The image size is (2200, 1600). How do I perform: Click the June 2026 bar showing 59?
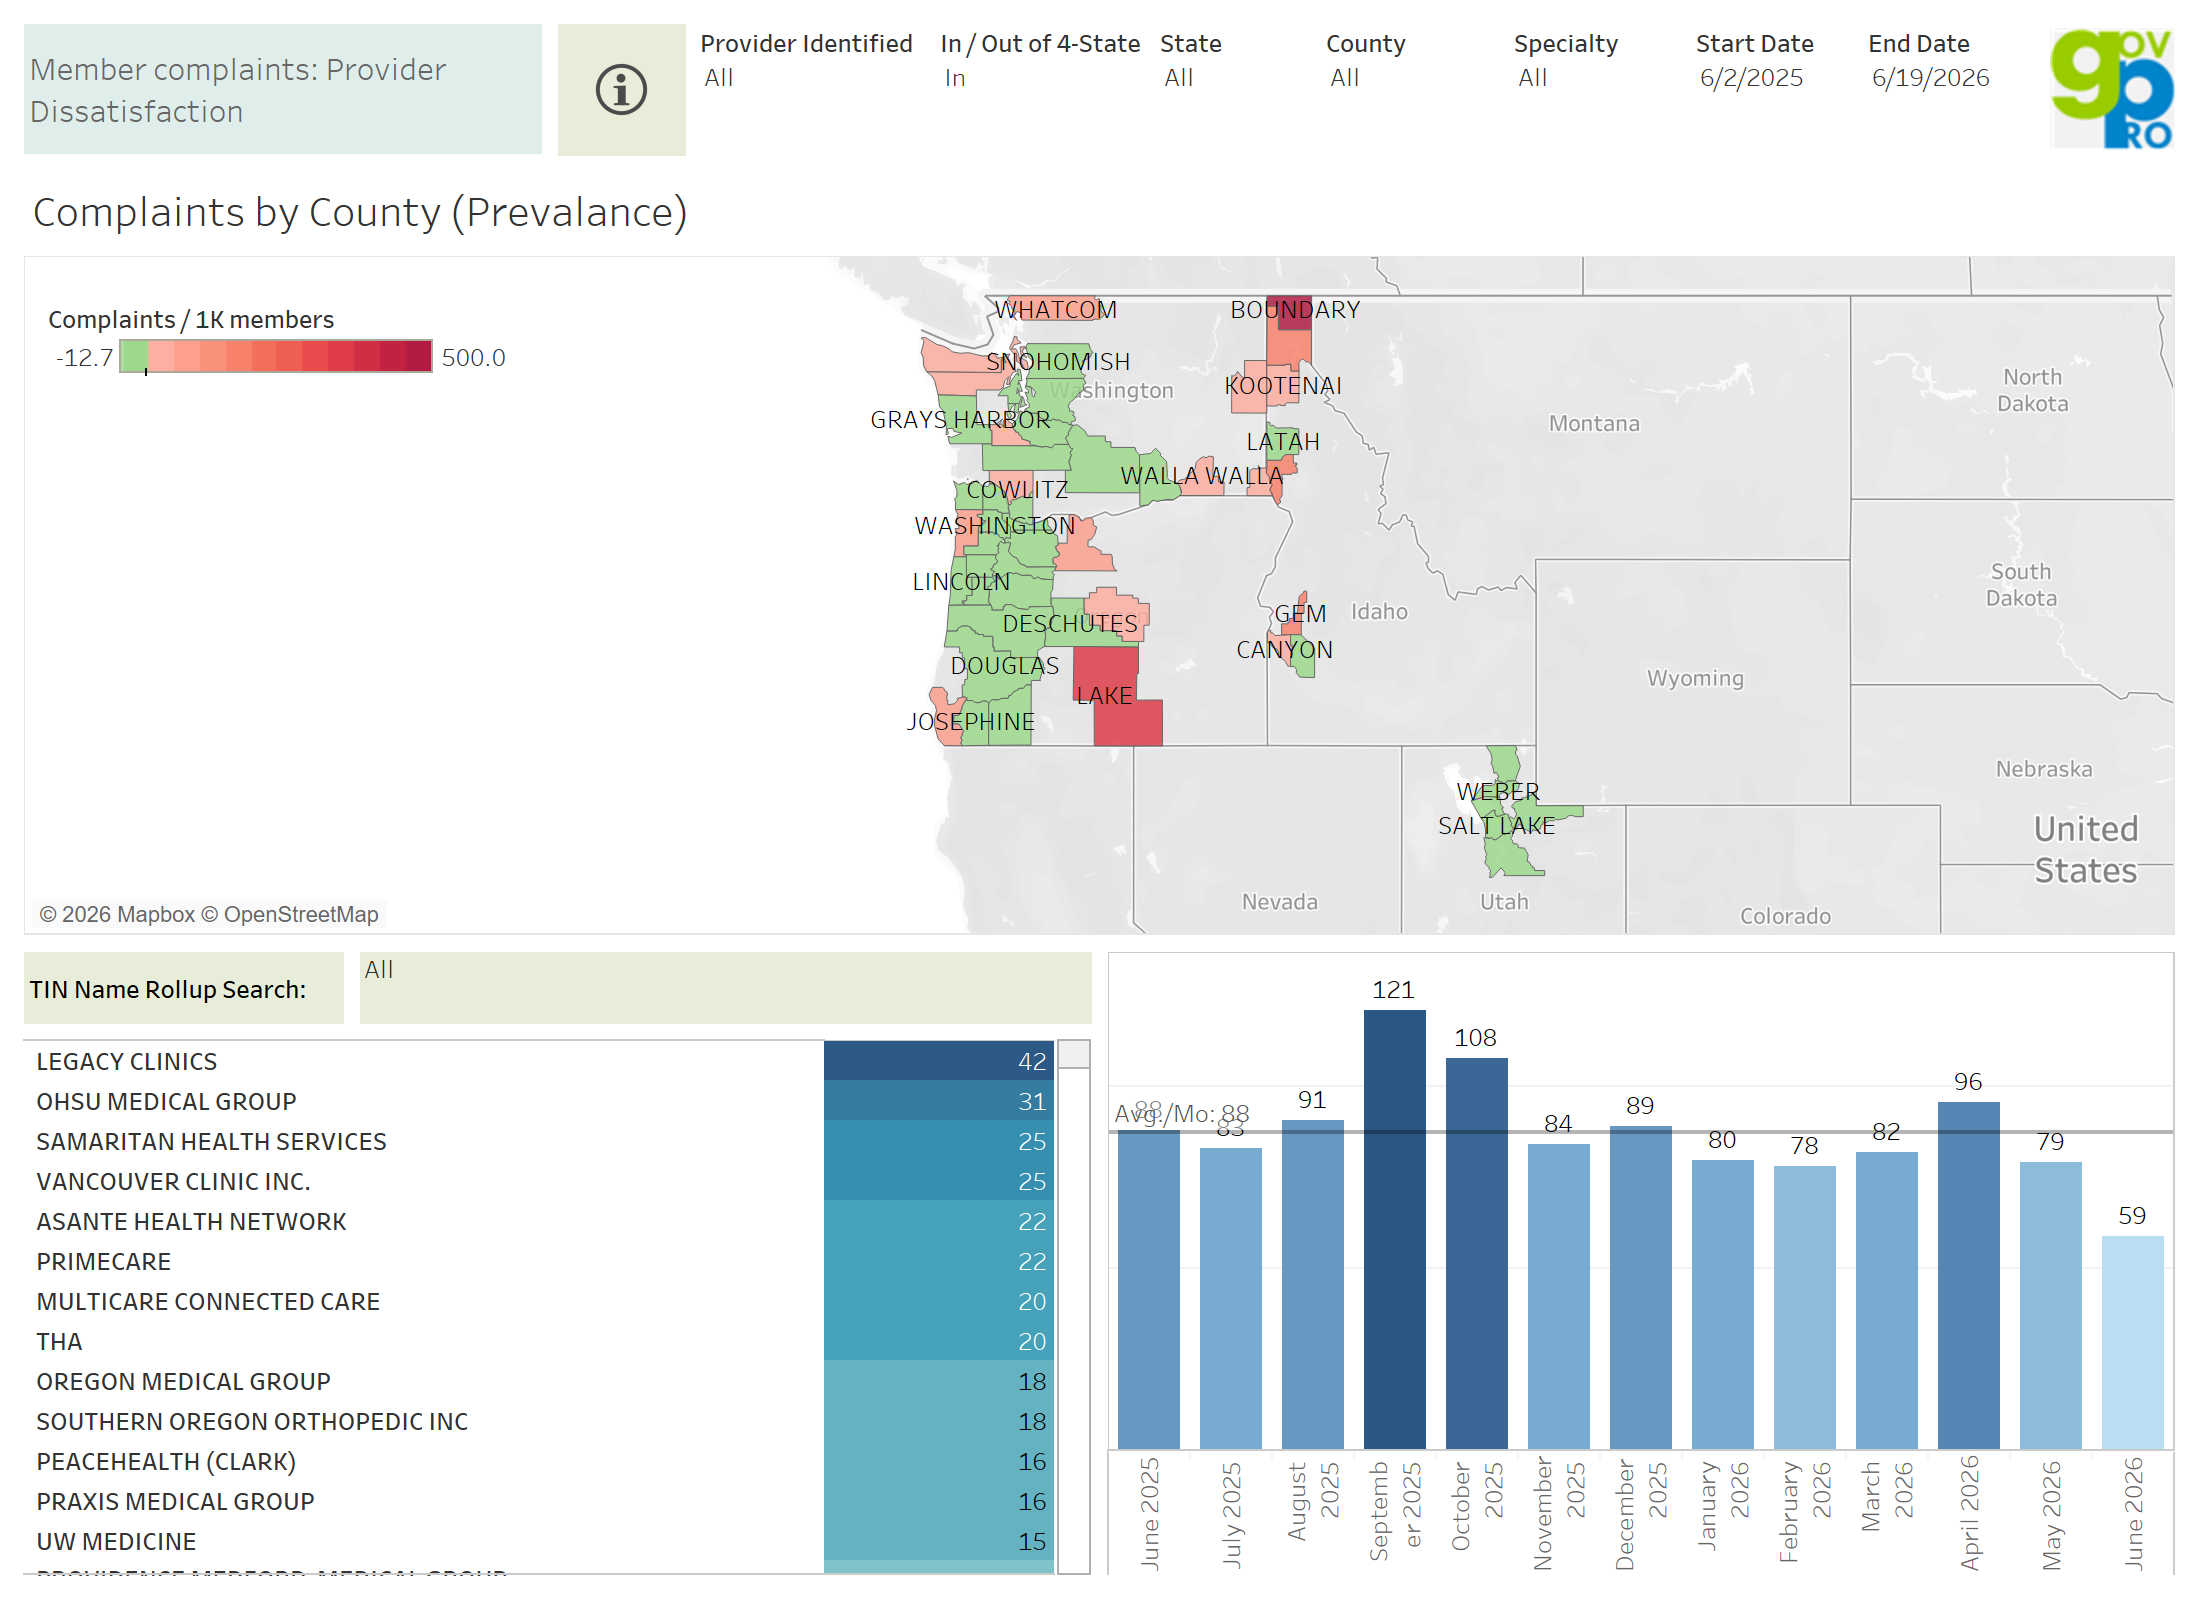[x=2132, y=1342]
